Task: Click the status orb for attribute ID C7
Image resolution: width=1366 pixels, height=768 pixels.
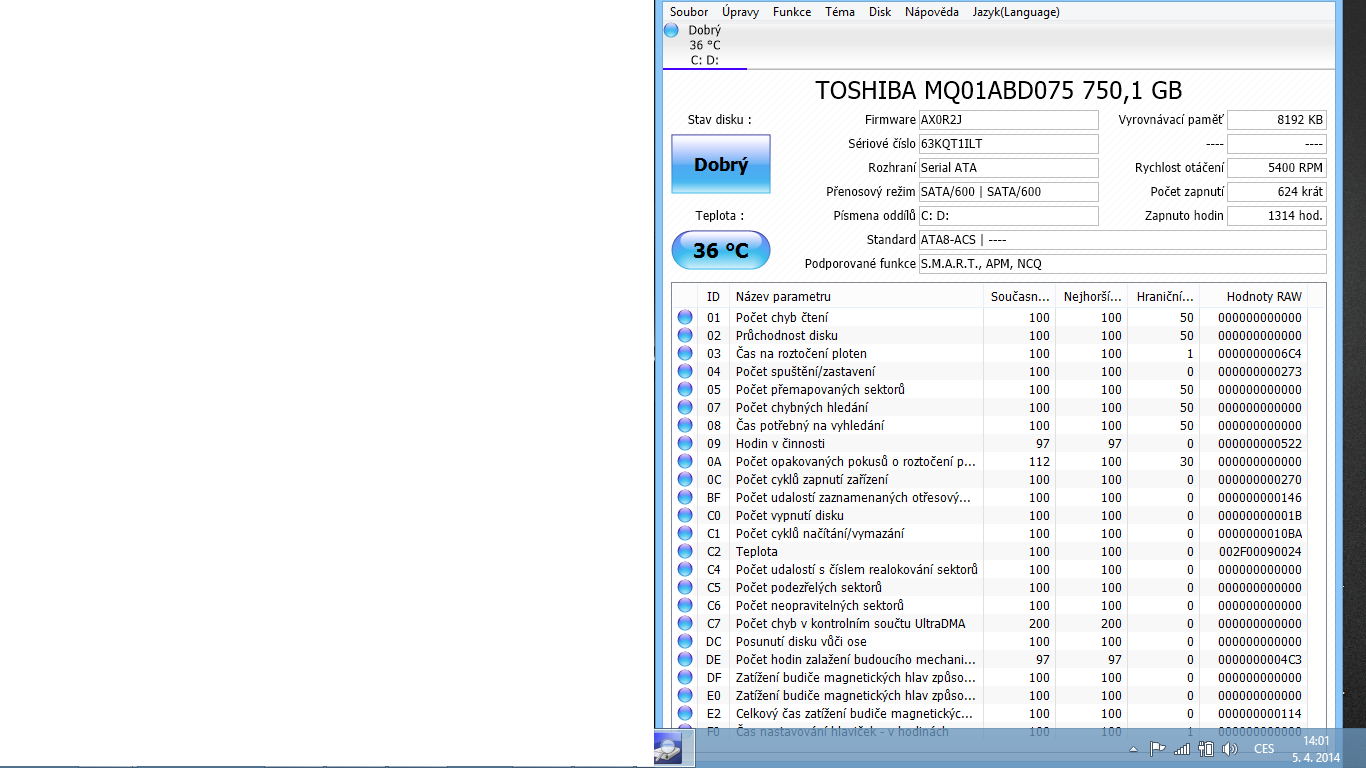Action: [x=685, y=623]
